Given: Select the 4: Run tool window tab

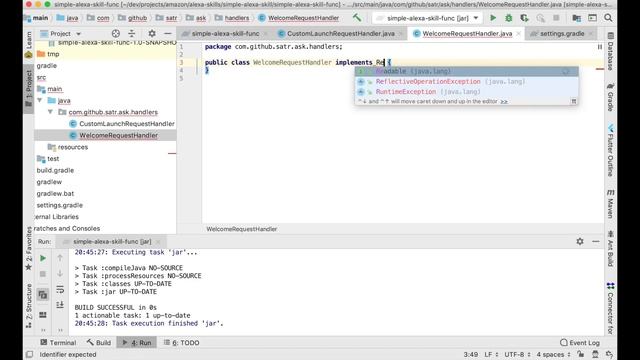Looking at the screenshot, I should [137, 342].
